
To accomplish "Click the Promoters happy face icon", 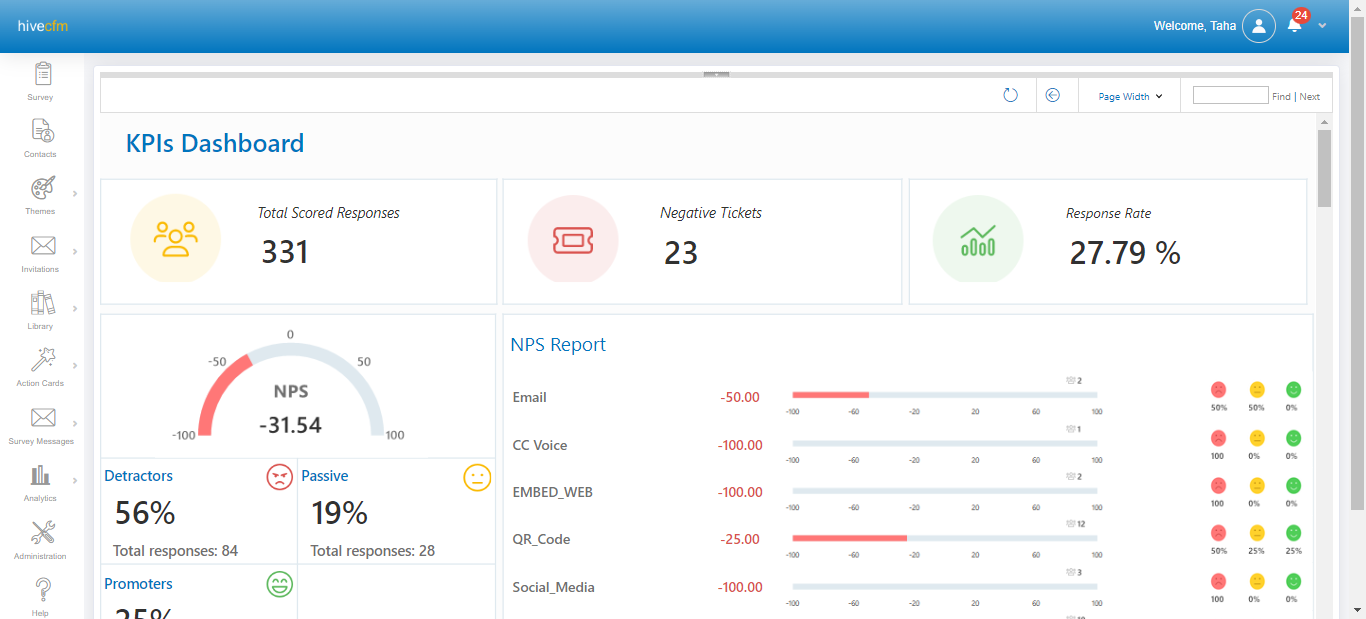I will point(279,584).
